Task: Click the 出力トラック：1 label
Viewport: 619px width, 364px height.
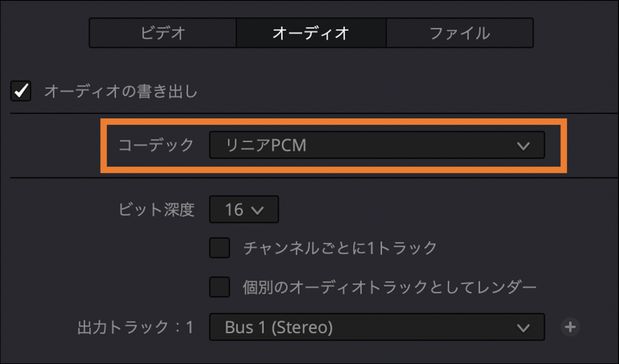Action: pos(135,327)
